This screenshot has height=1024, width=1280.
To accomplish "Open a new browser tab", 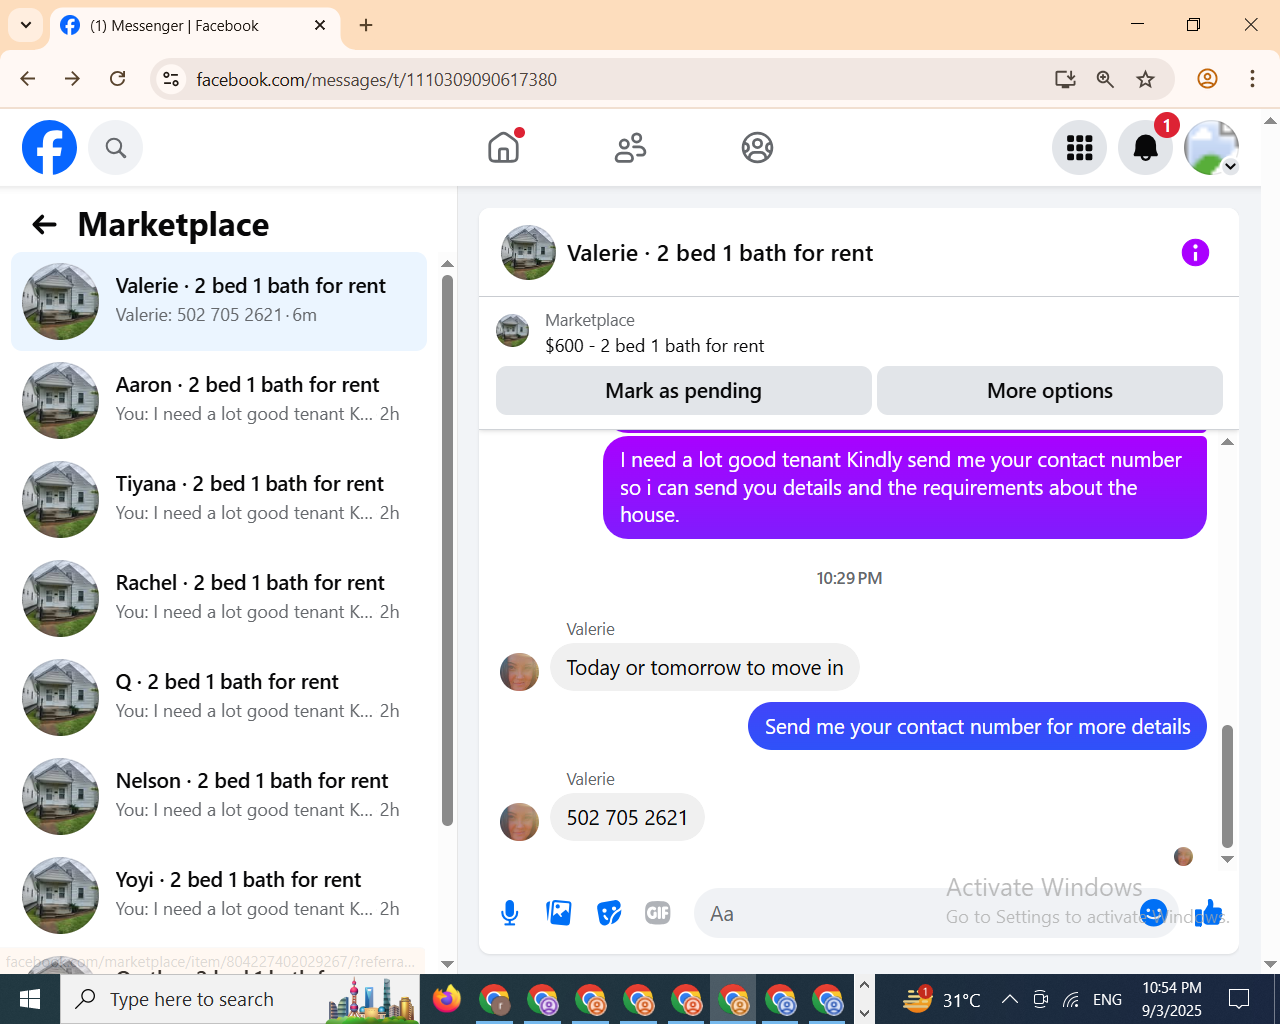I will [366, 25].
